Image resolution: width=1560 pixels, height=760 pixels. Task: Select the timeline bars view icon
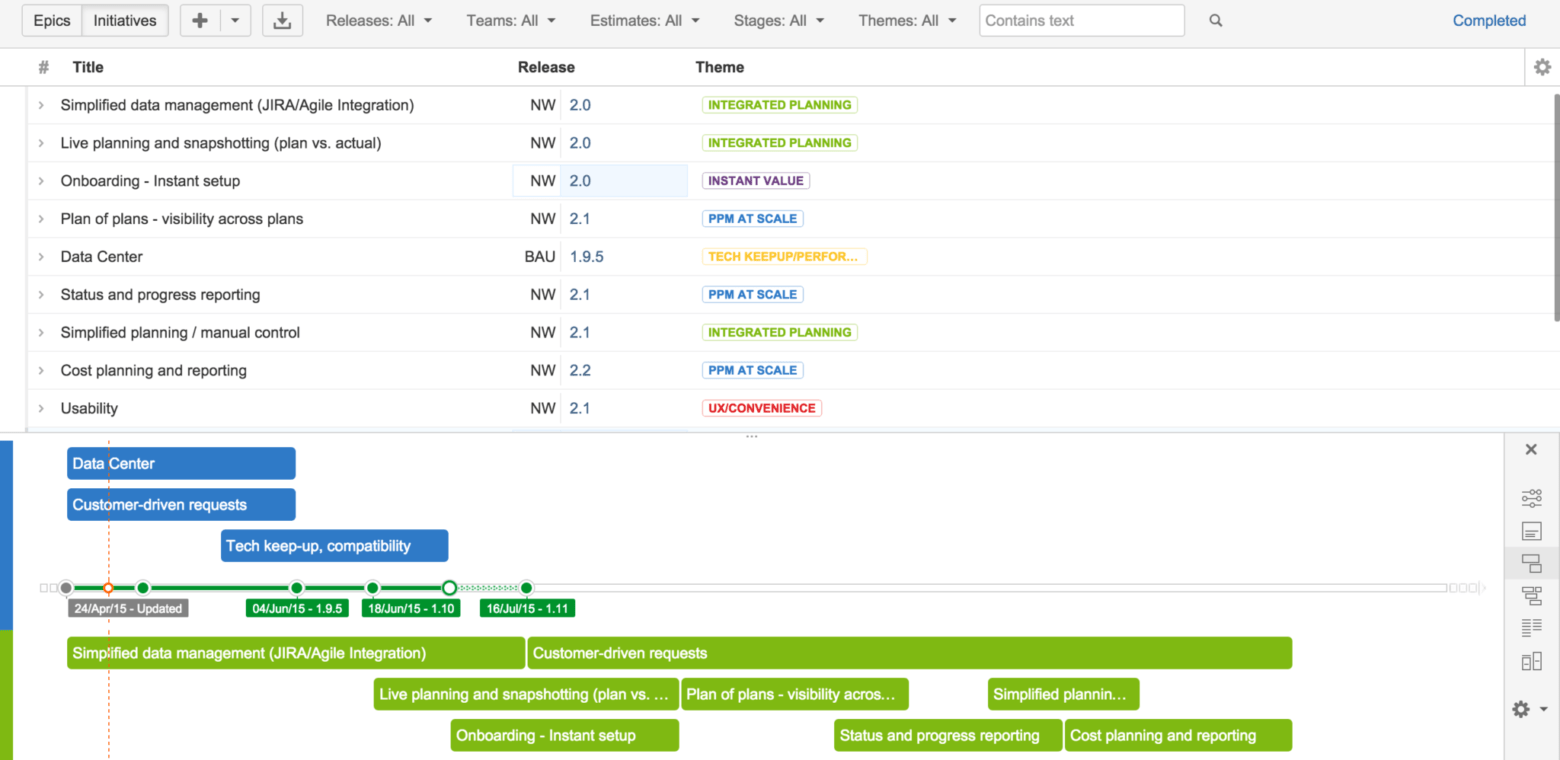pyautogui.click(x=1531, y=563)
